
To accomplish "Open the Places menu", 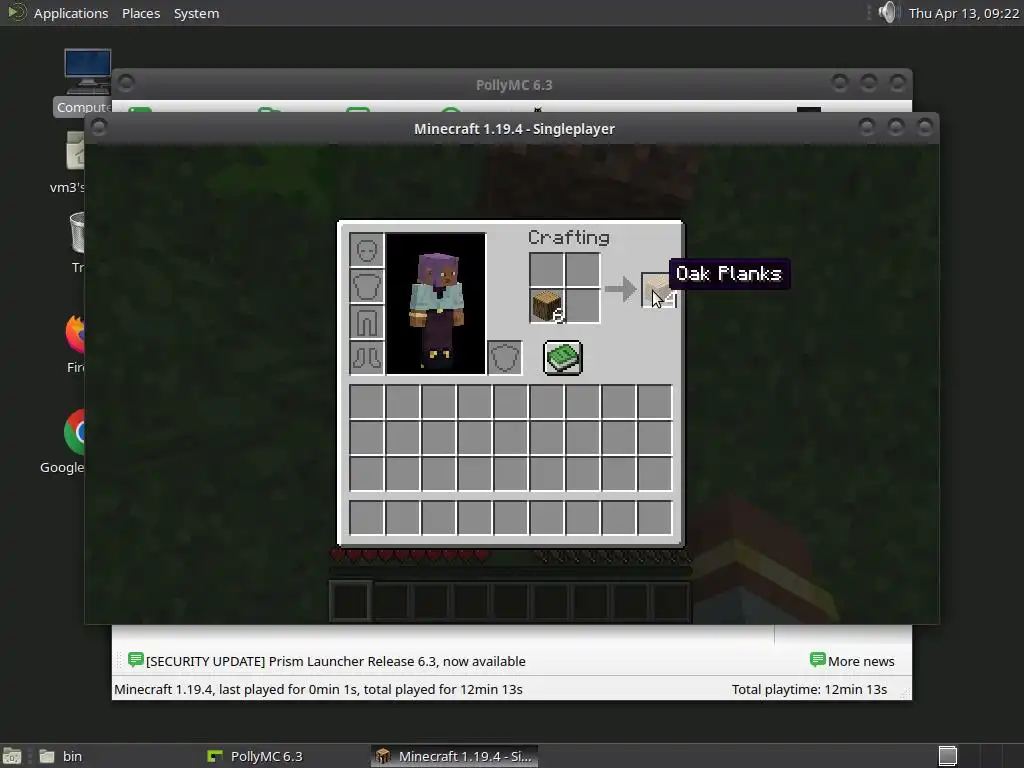I will 141,13.
